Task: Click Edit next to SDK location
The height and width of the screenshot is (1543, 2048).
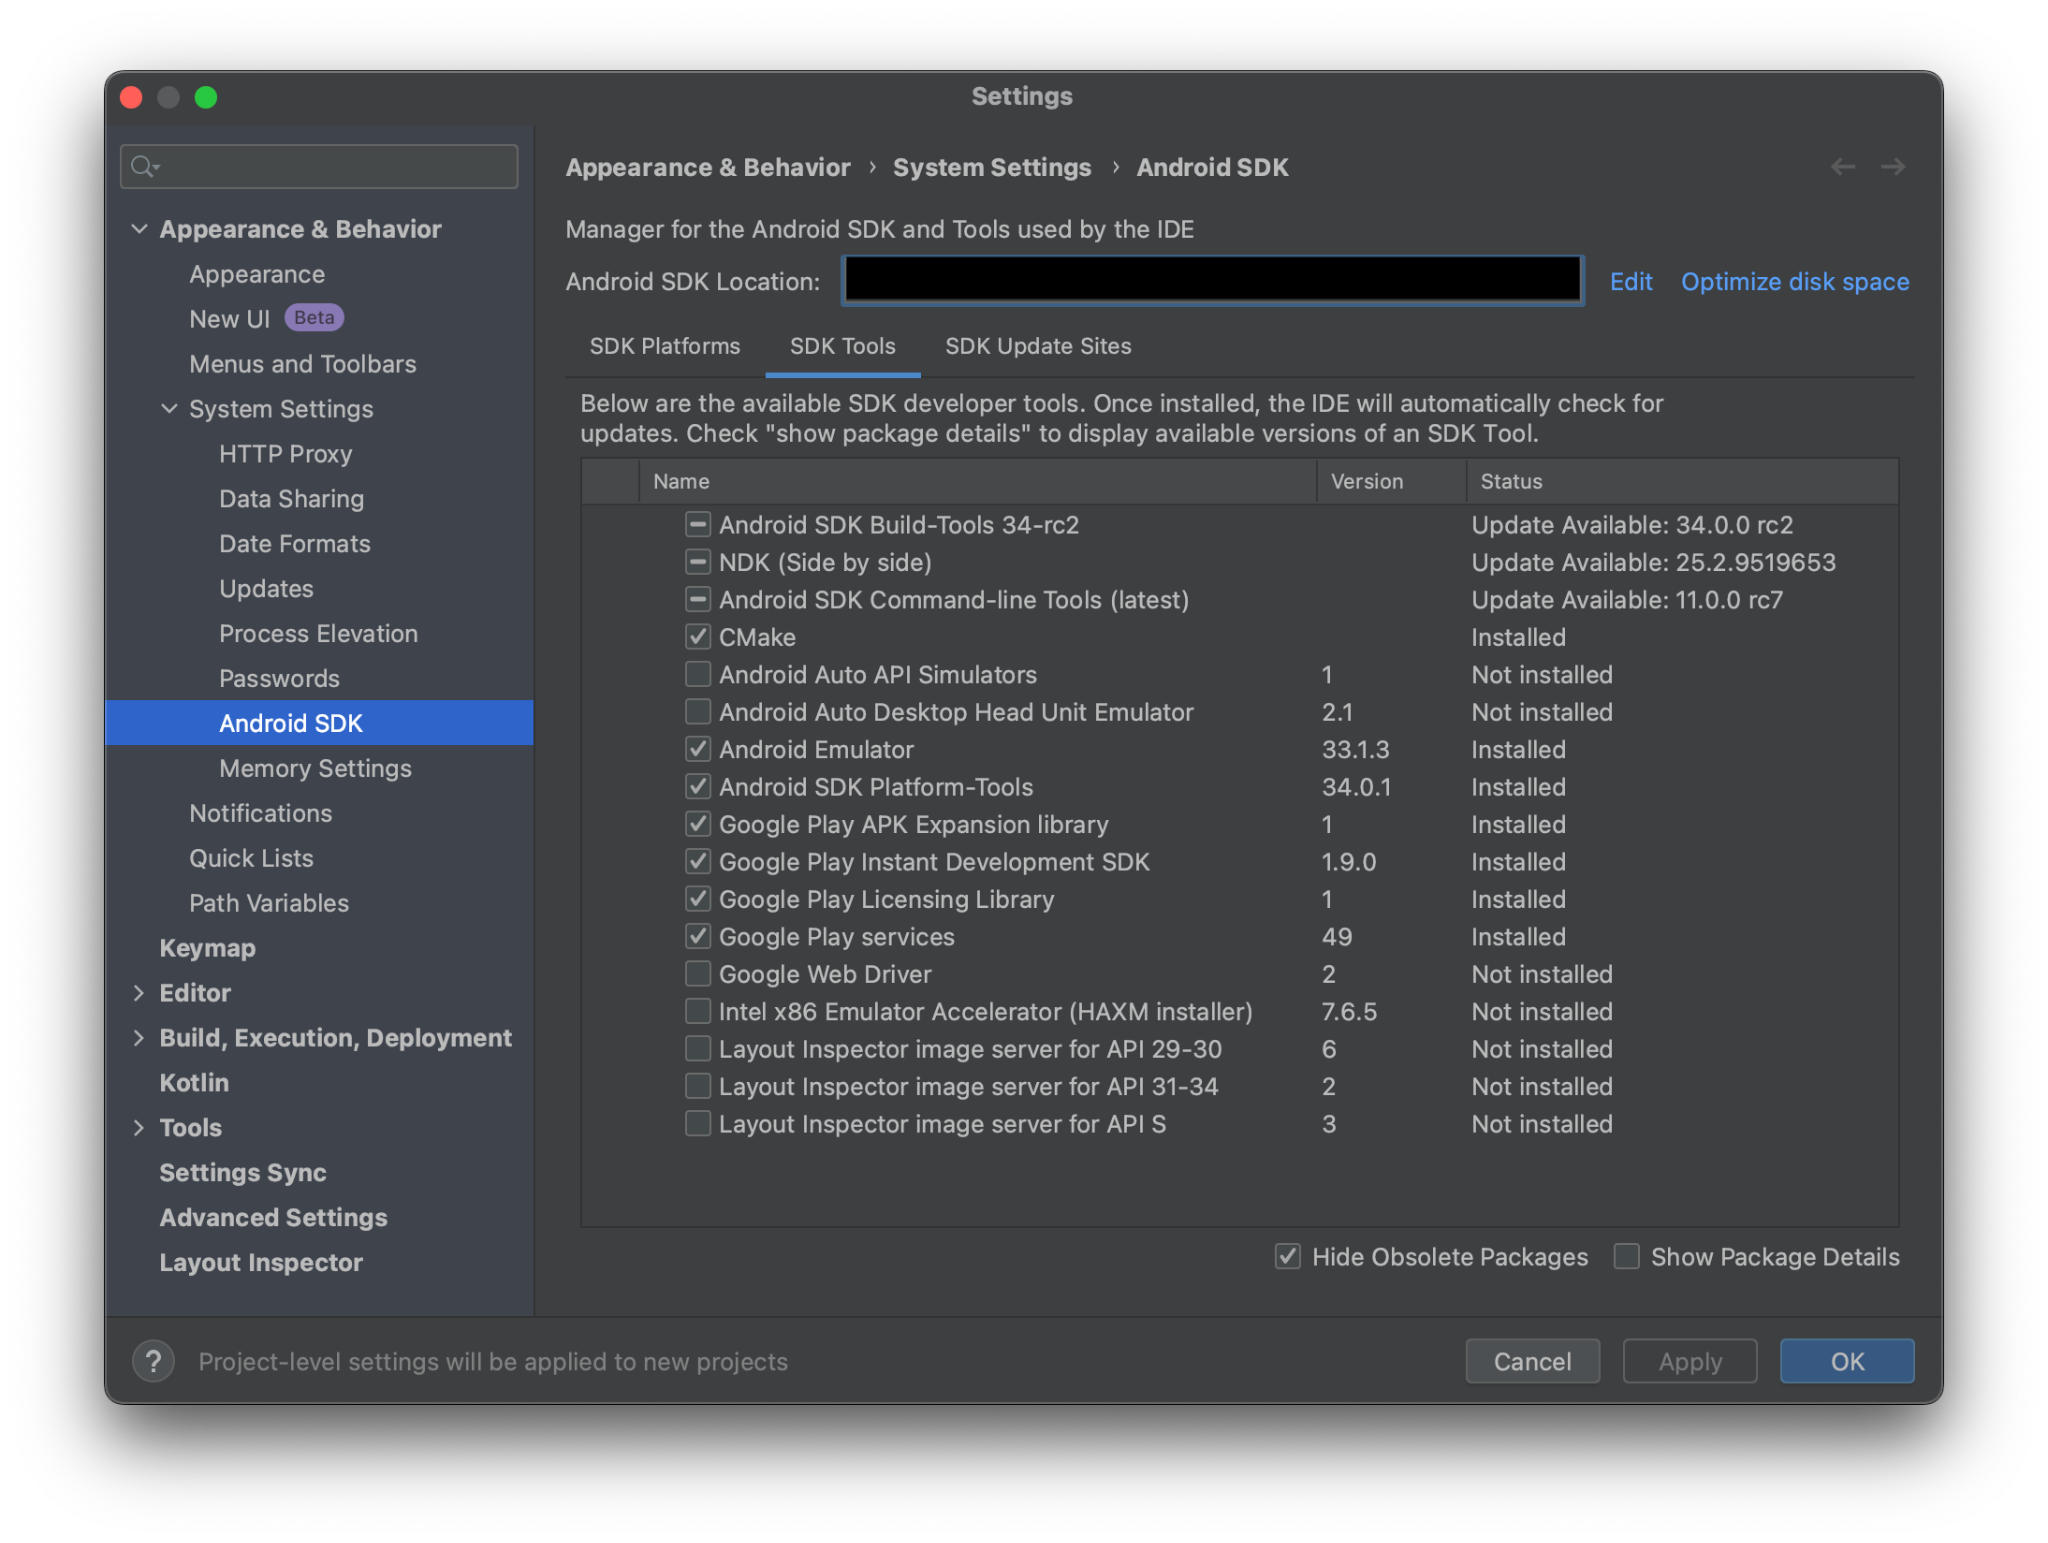Action: [x=1630, y=281]
